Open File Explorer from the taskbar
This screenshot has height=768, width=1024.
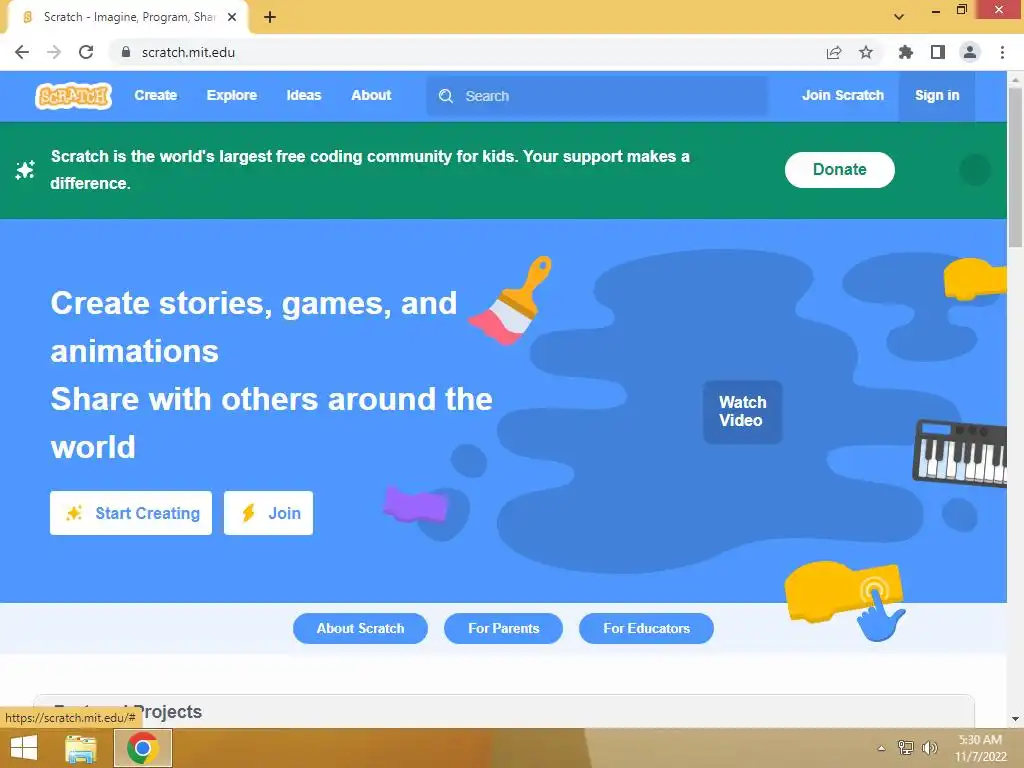(x=81, y=748)
